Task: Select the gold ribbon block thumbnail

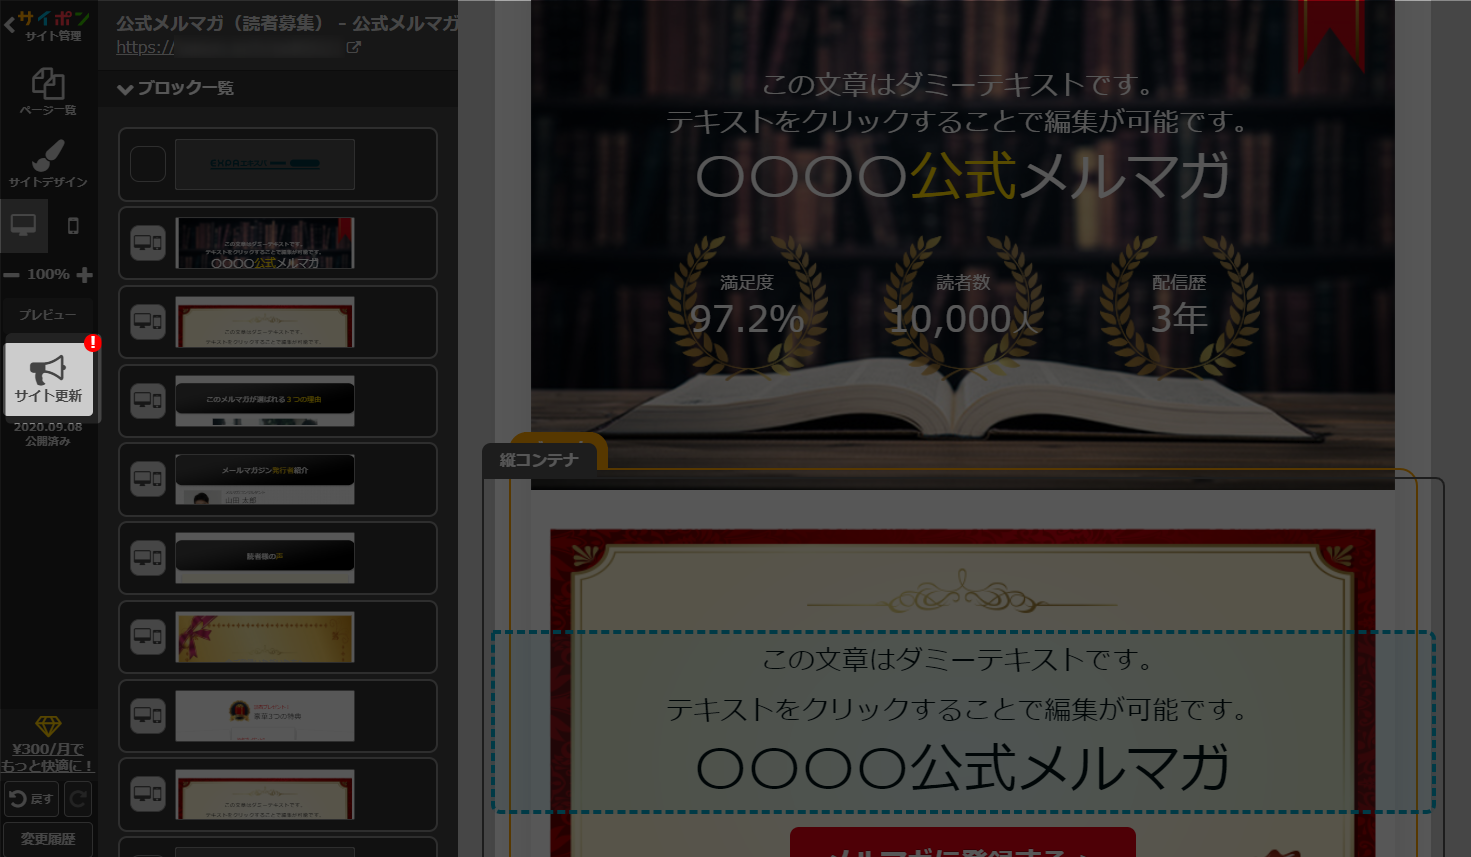Action: coord(265,637)
